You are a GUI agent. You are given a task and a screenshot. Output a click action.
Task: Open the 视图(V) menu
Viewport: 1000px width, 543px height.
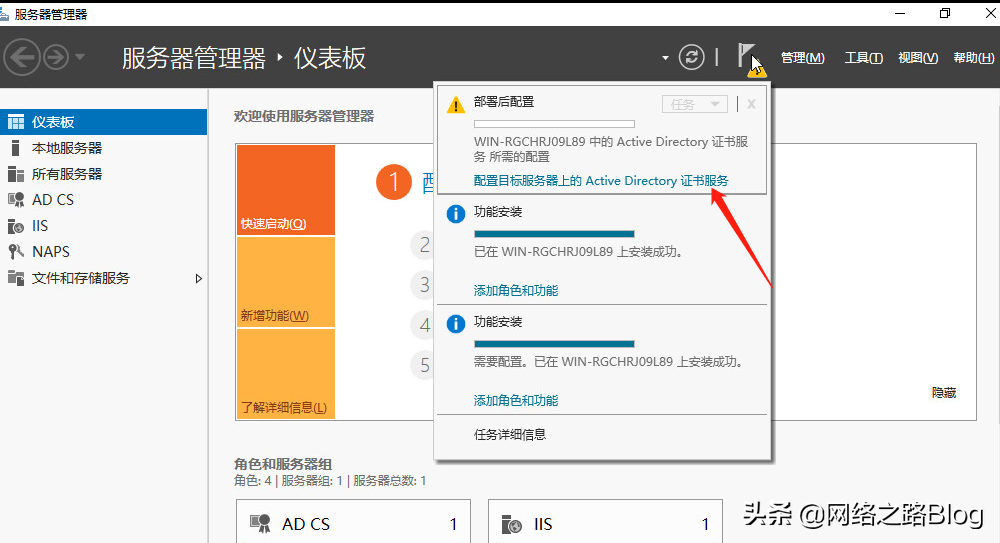click(918, 58)
